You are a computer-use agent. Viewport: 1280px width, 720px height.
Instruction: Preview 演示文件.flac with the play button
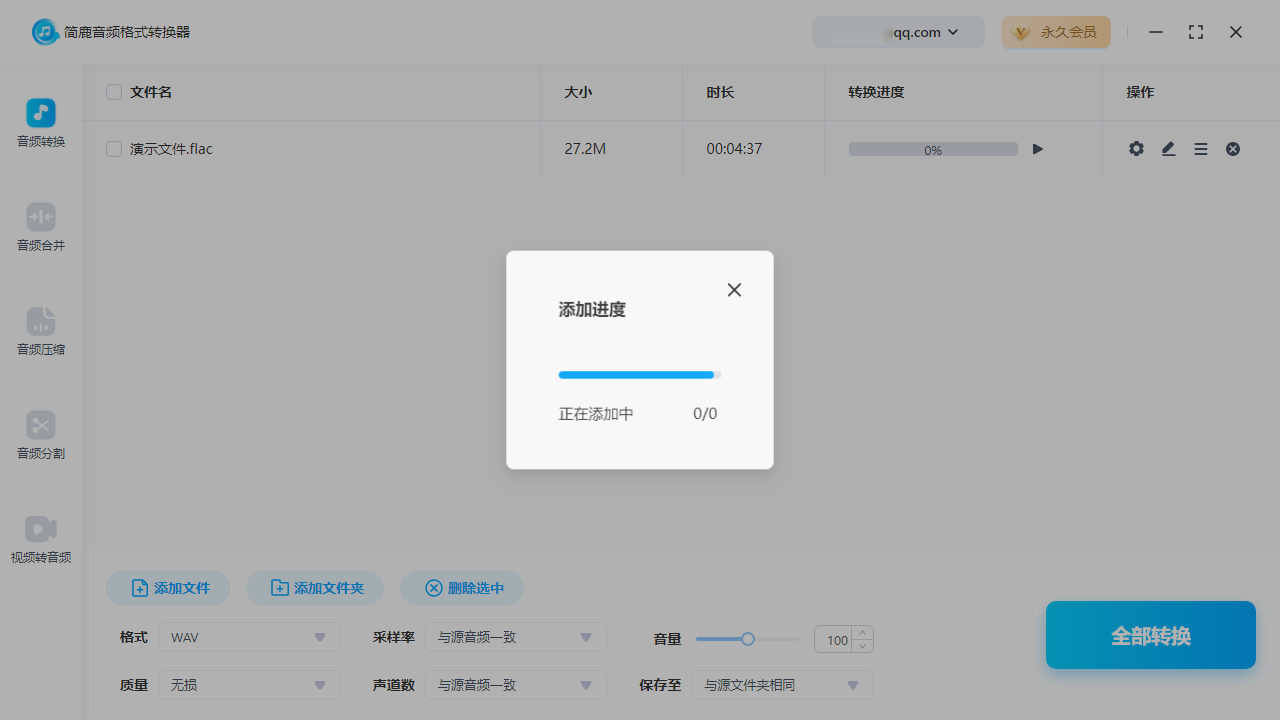[x=1037, y=148]
